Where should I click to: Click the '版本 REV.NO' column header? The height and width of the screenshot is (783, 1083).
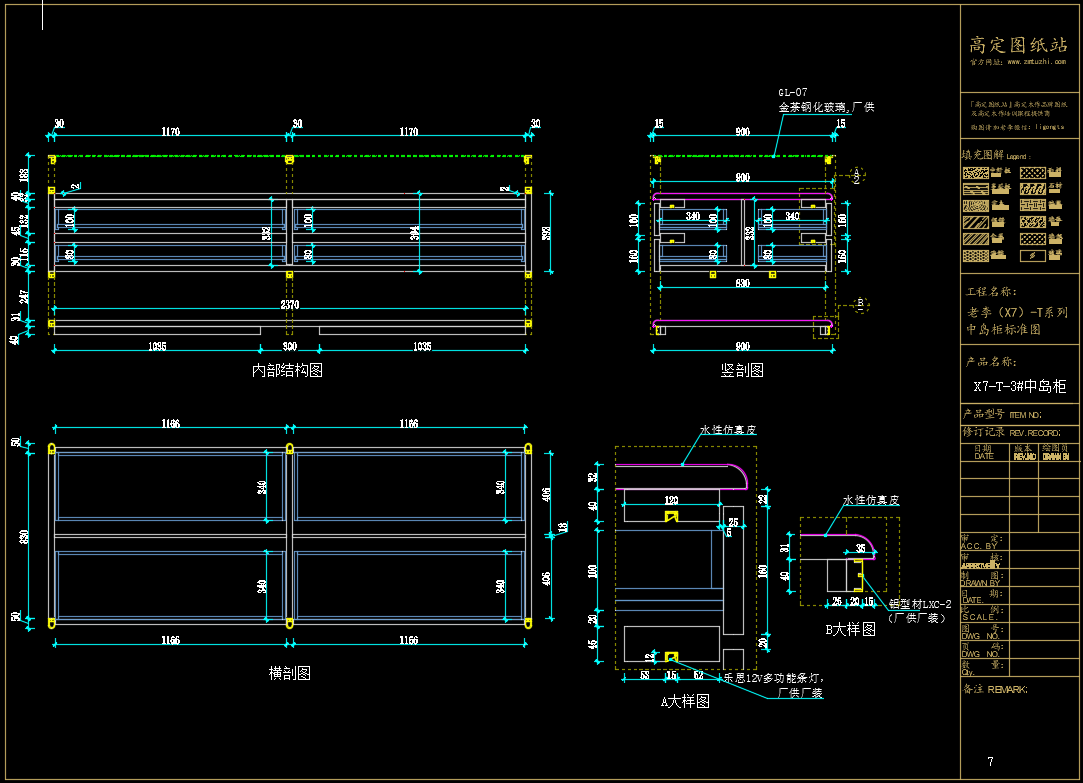(x=1024, y=452)
